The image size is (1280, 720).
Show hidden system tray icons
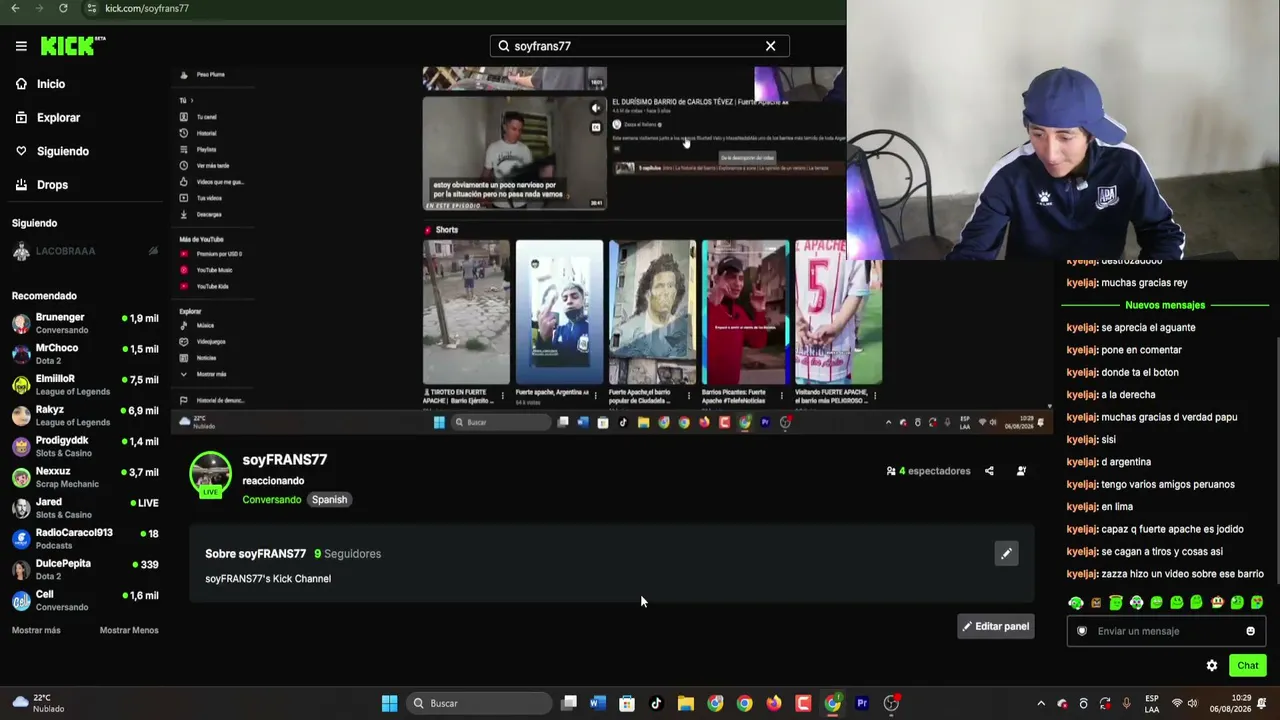(1041, 703)
